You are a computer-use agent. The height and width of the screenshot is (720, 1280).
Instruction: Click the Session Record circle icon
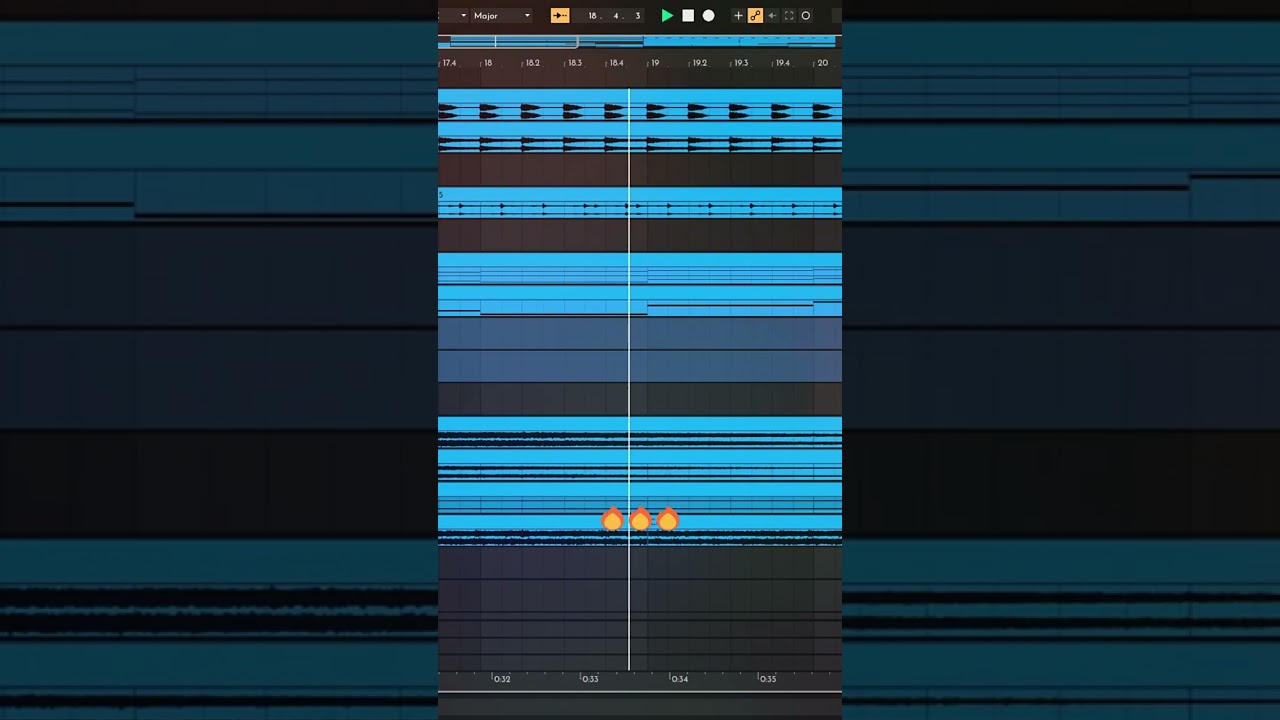[x=806, y=16]
